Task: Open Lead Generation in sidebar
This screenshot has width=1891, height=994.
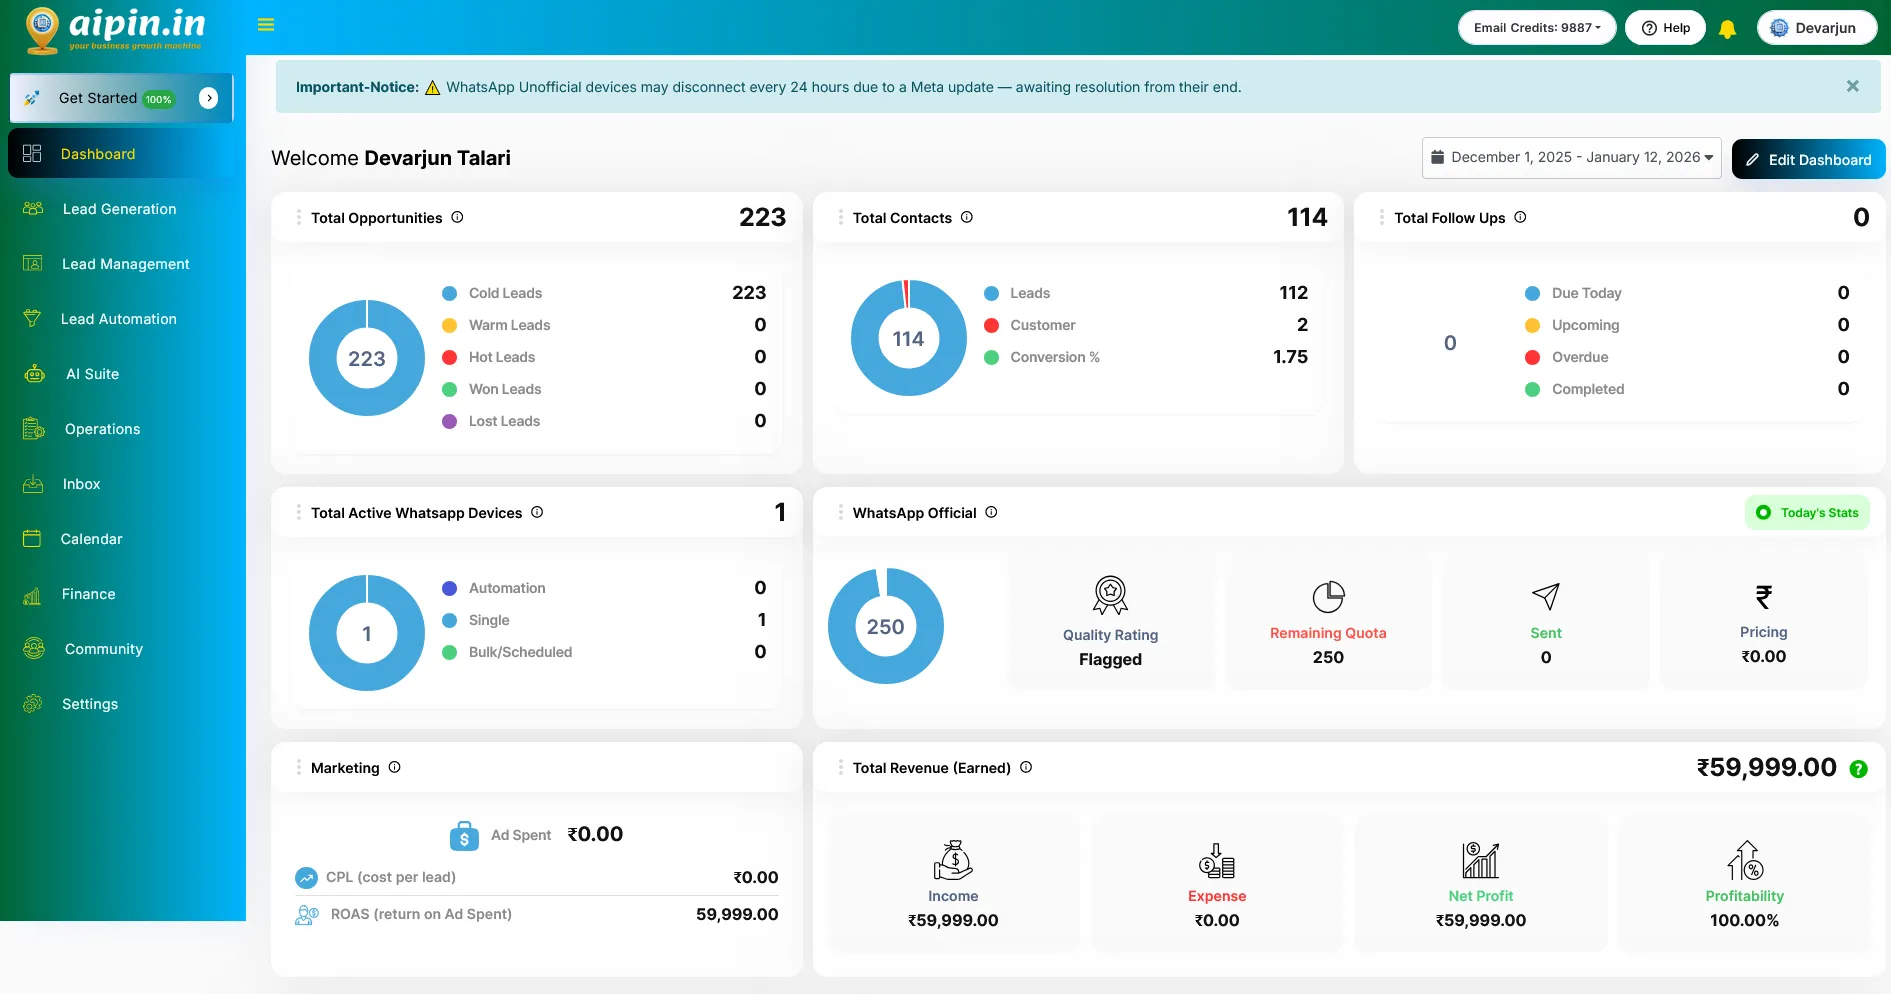Action: point(119,209)
